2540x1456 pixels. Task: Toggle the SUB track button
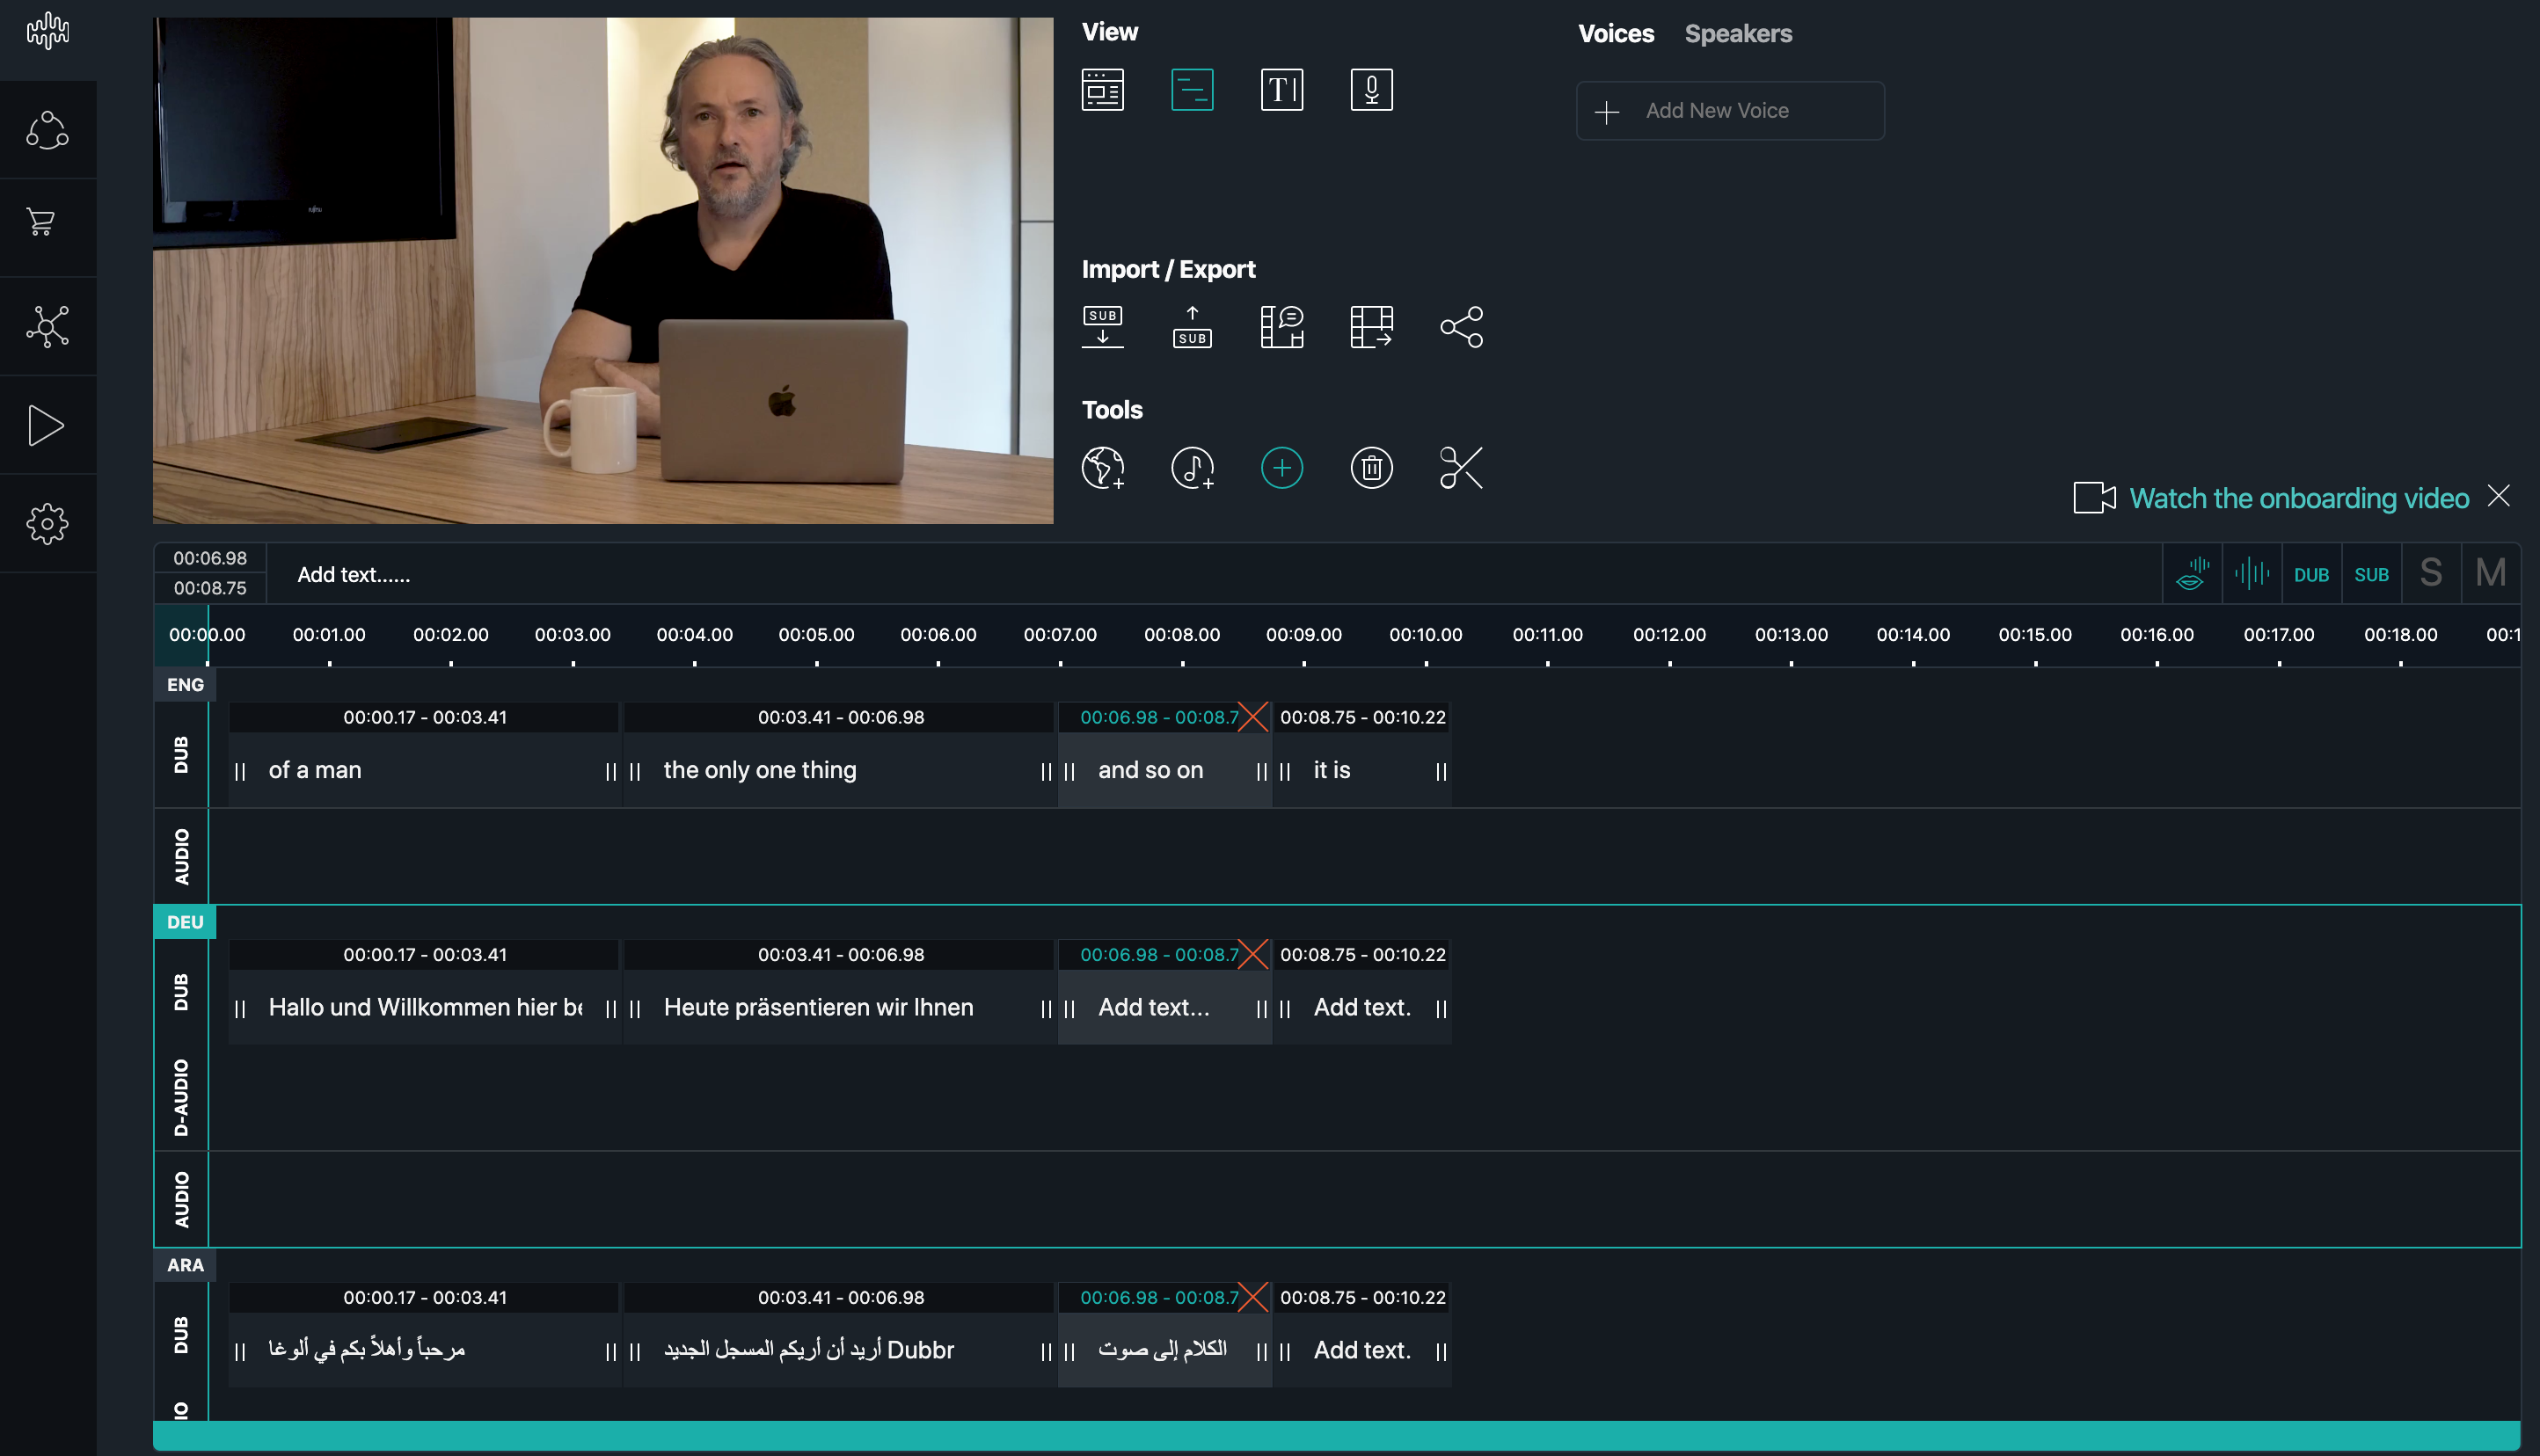(2371, 575)
